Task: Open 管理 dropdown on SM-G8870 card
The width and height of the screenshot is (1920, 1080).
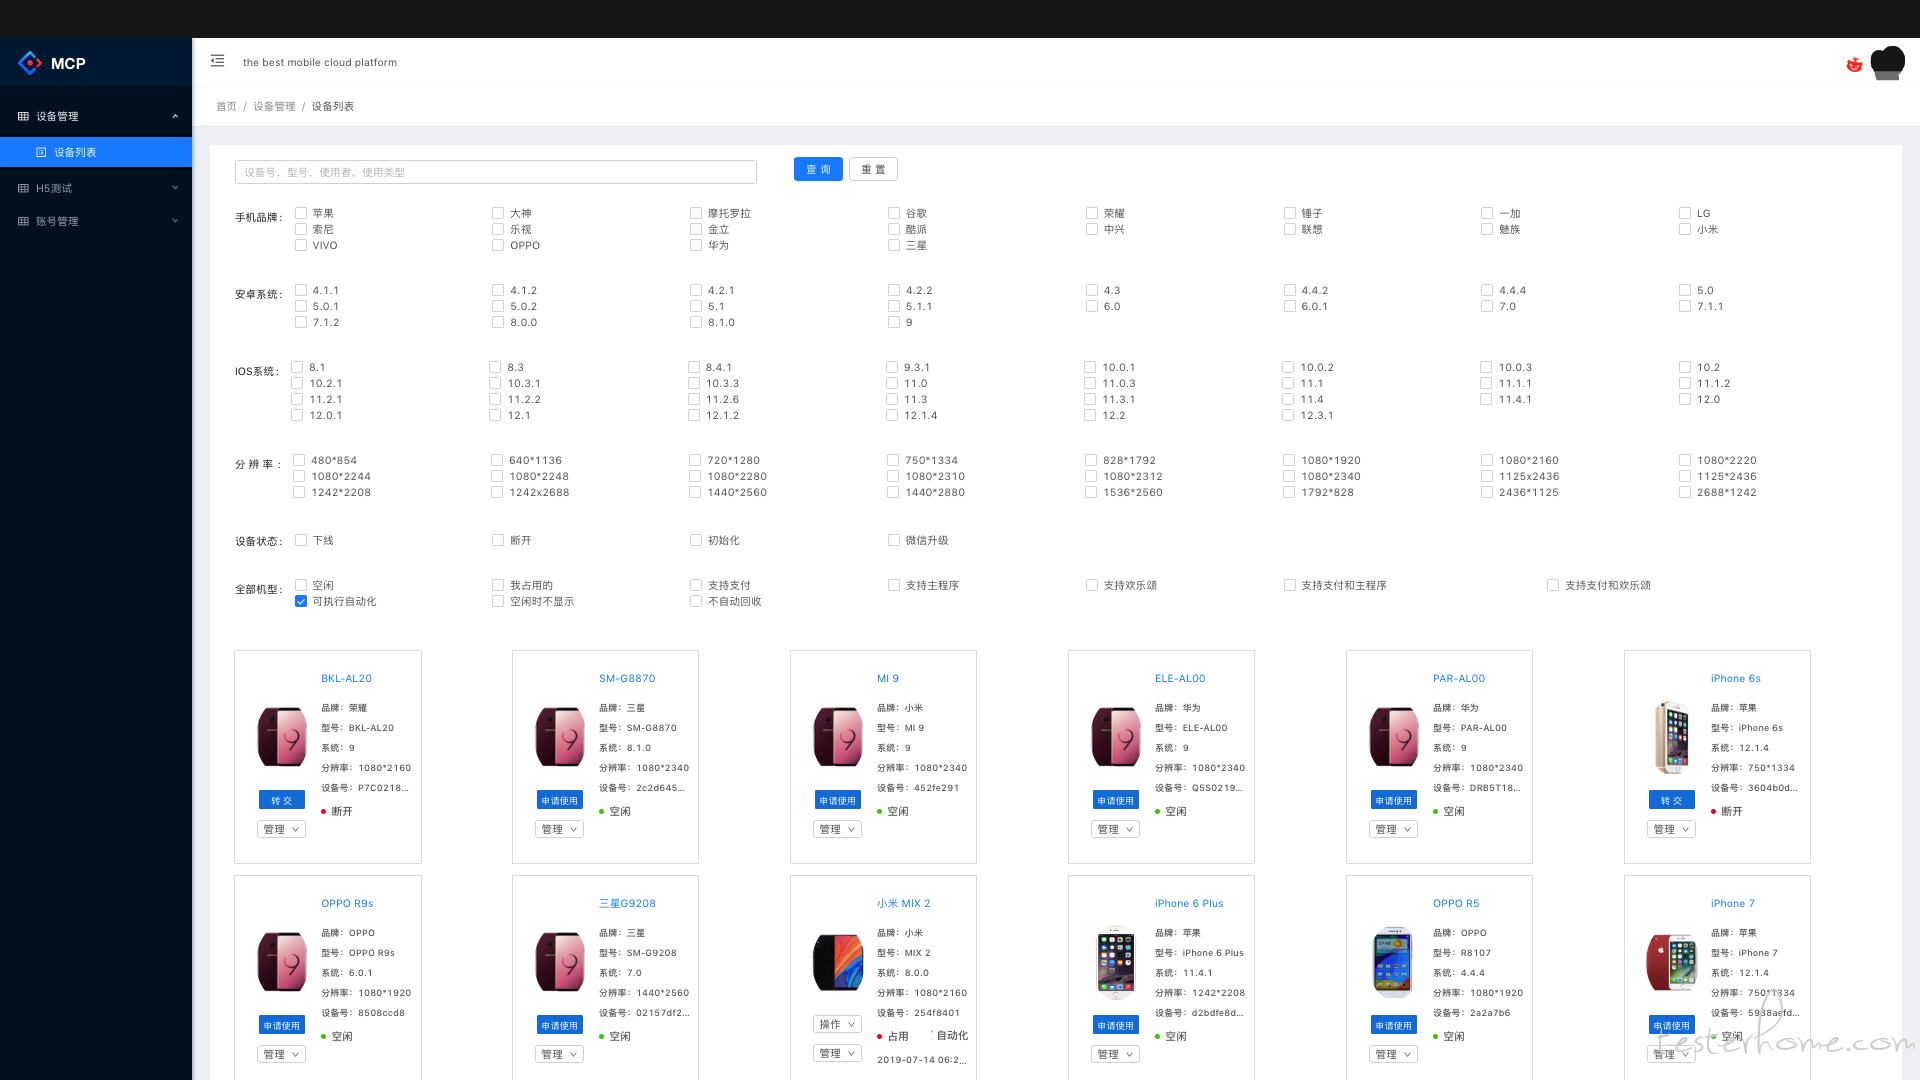Action: (x=559, y=829)
